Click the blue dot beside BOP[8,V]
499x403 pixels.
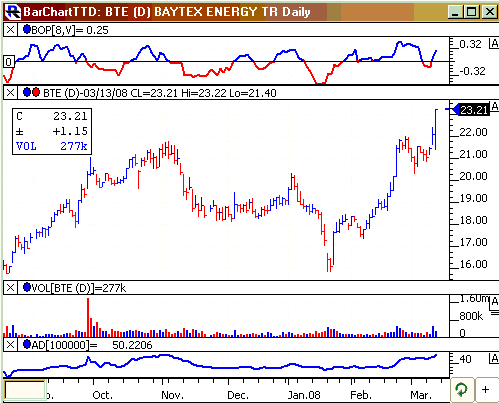click(x=27, y=30)
